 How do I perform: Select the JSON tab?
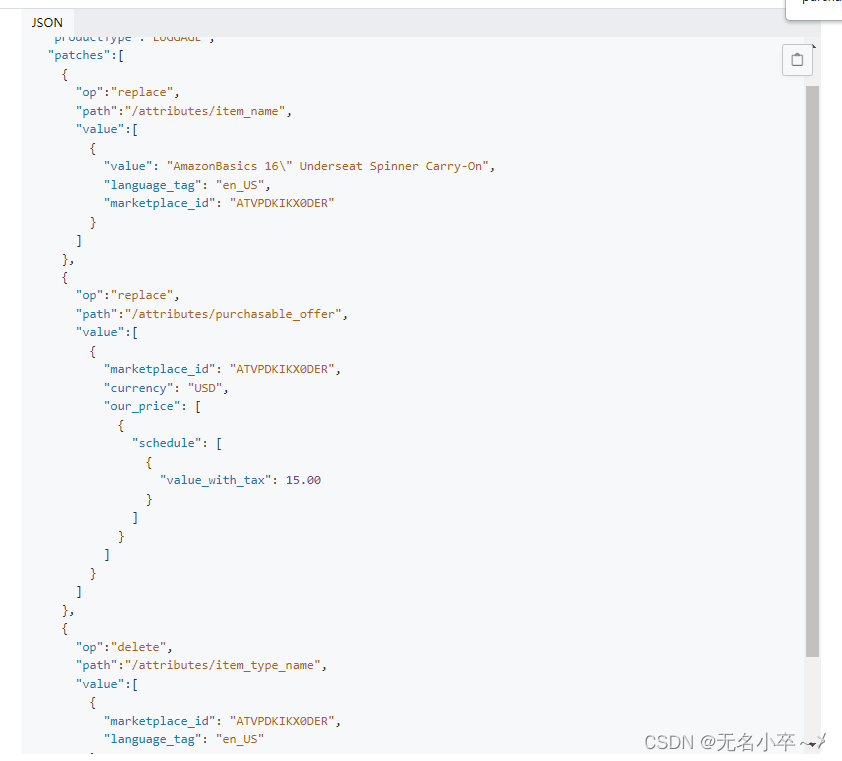[46, 21]
